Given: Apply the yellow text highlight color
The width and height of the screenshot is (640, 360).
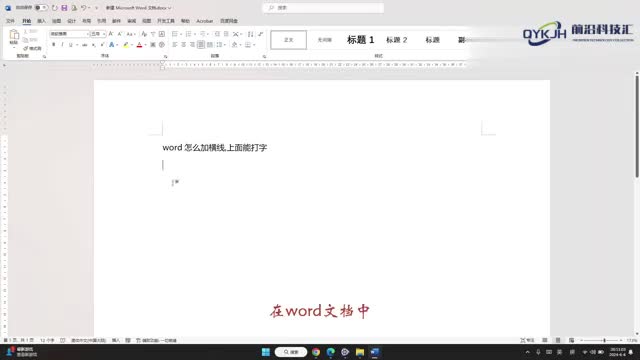Looking at the screenshot, I should (126, 44).
